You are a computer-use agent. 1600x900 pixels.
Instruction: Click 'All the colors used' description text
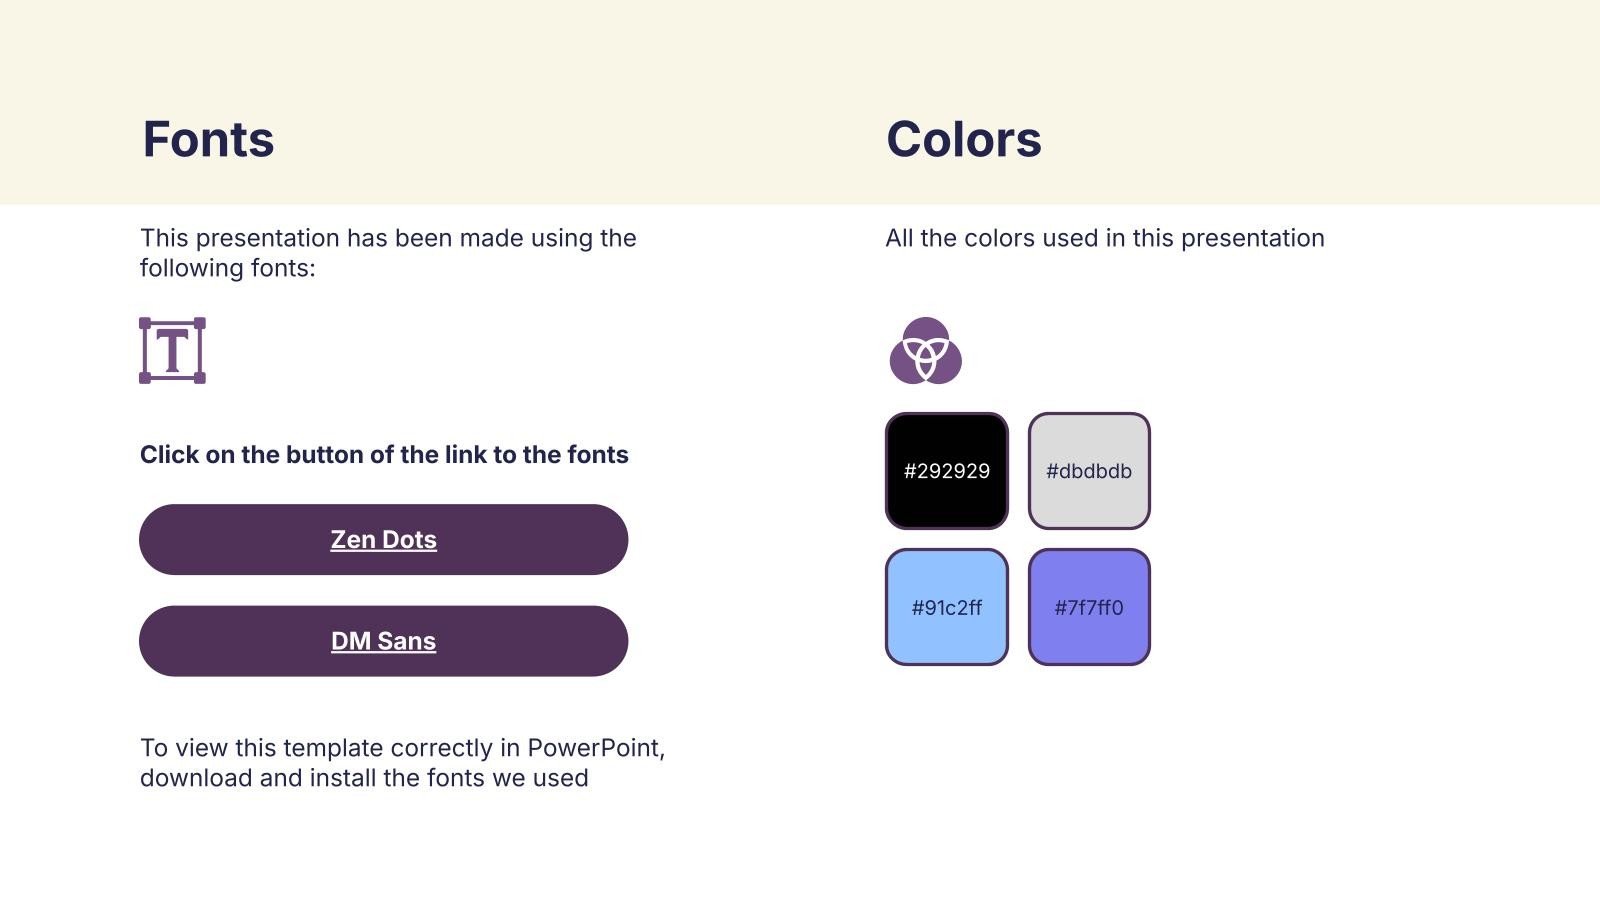tap(1104, 238)
